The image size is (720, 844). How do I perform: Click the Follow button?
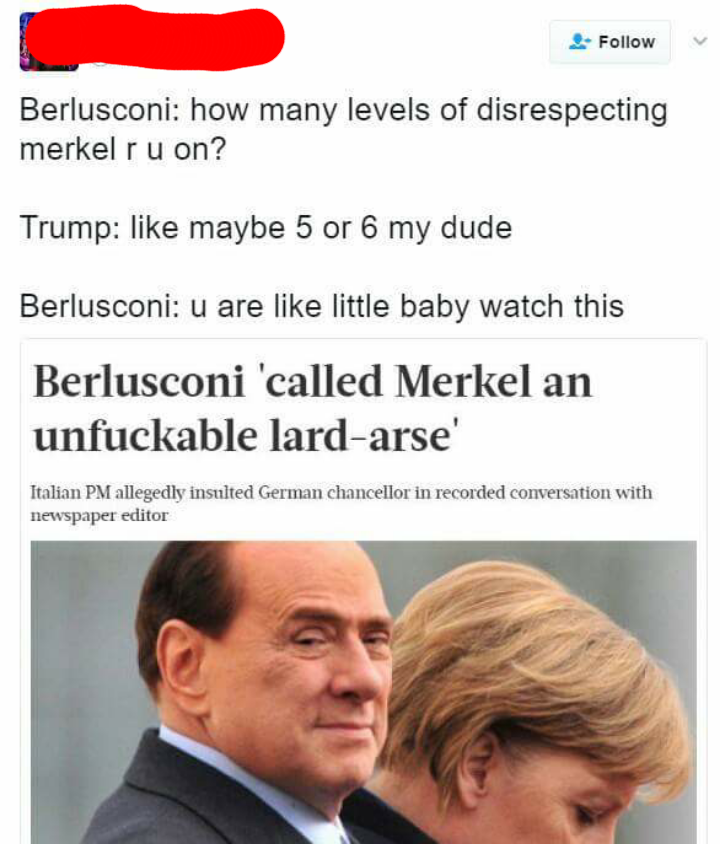click(x=610, y=42)
